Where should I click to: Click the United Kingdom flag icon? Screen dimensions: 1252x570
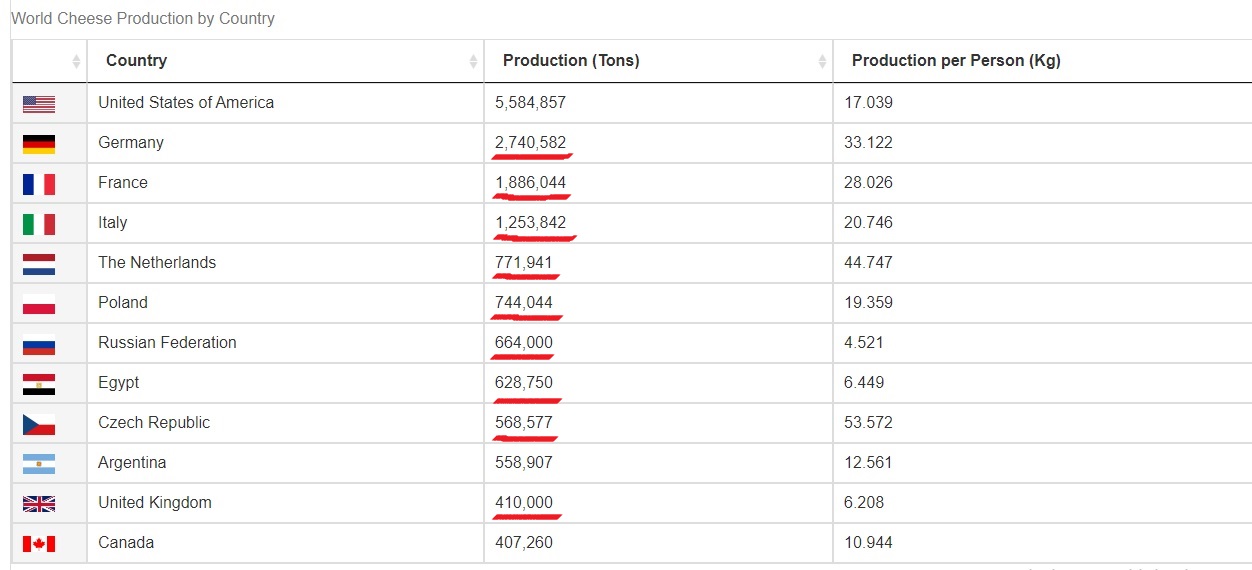39,504
